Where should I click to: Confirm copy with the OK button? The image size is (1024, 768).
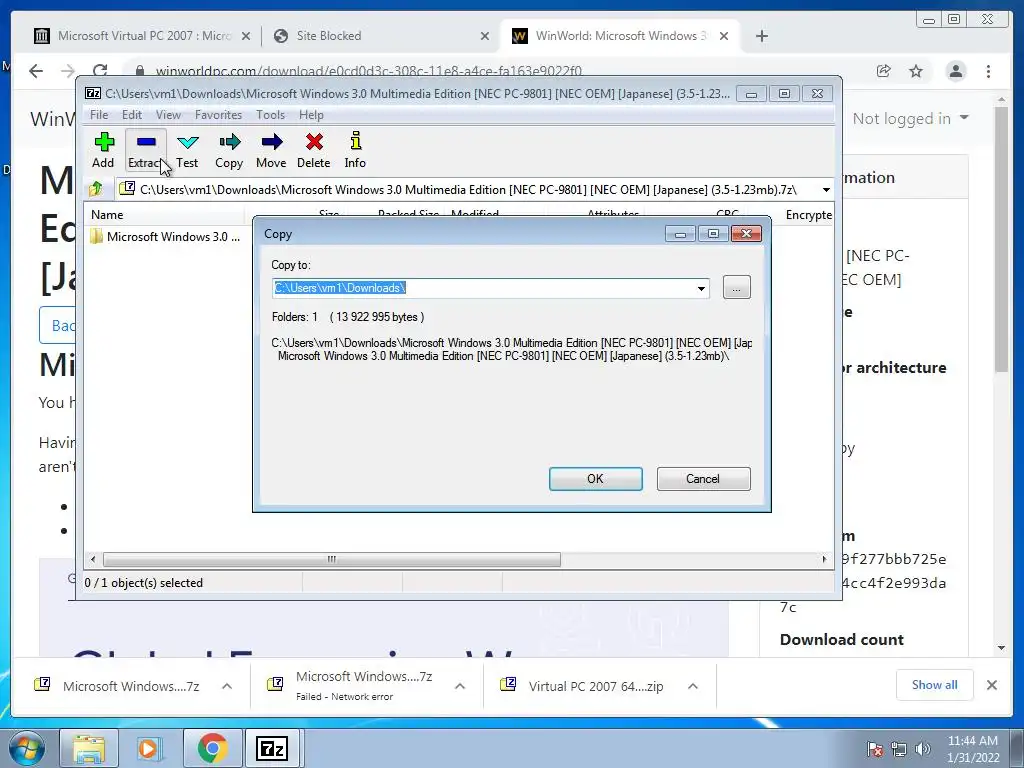[596, 479]
